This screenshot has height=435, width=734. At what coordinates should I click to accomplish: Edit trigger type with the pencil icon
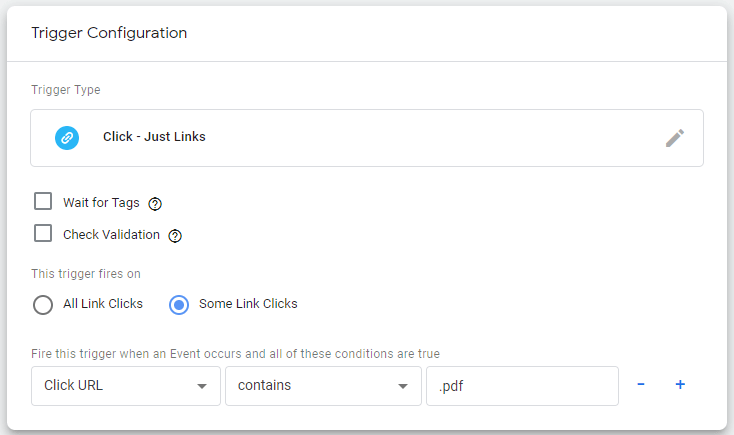pyautogui.click(x=675, y=138)
